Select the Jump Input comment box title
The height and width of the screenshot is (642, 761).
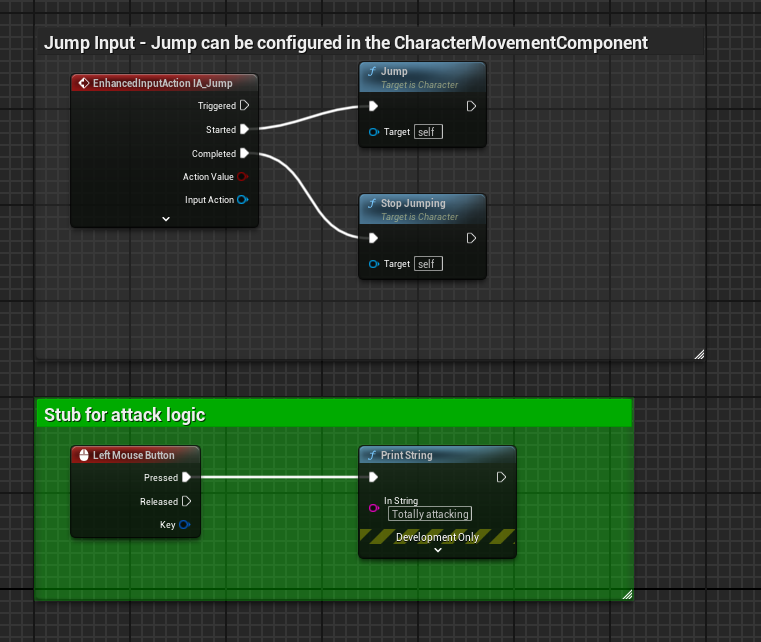(x=346, y=43)
